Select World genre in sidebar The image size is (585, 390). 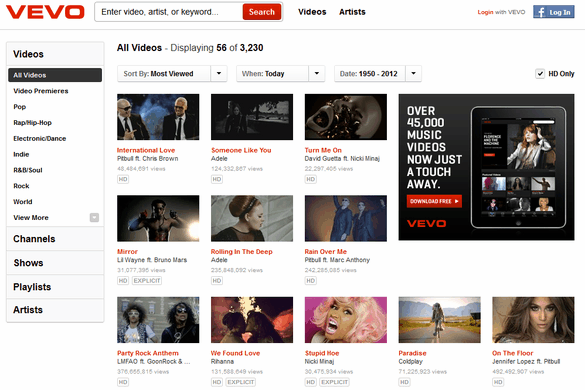pyautogui.click(x=23, y=202)
